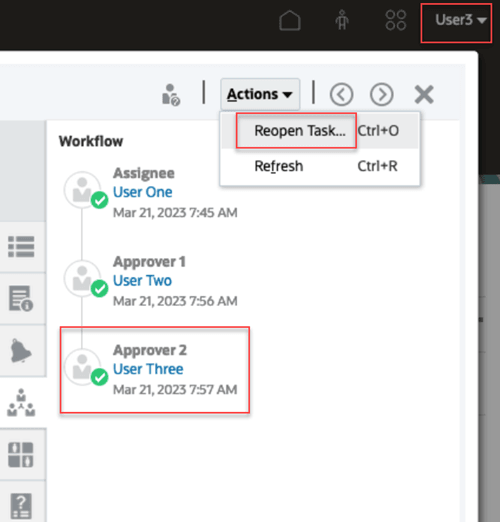
Task: Click timestamp Mar 21, 2023 7:56 AM
Action: pyautogui.click(x=175, y=301)
